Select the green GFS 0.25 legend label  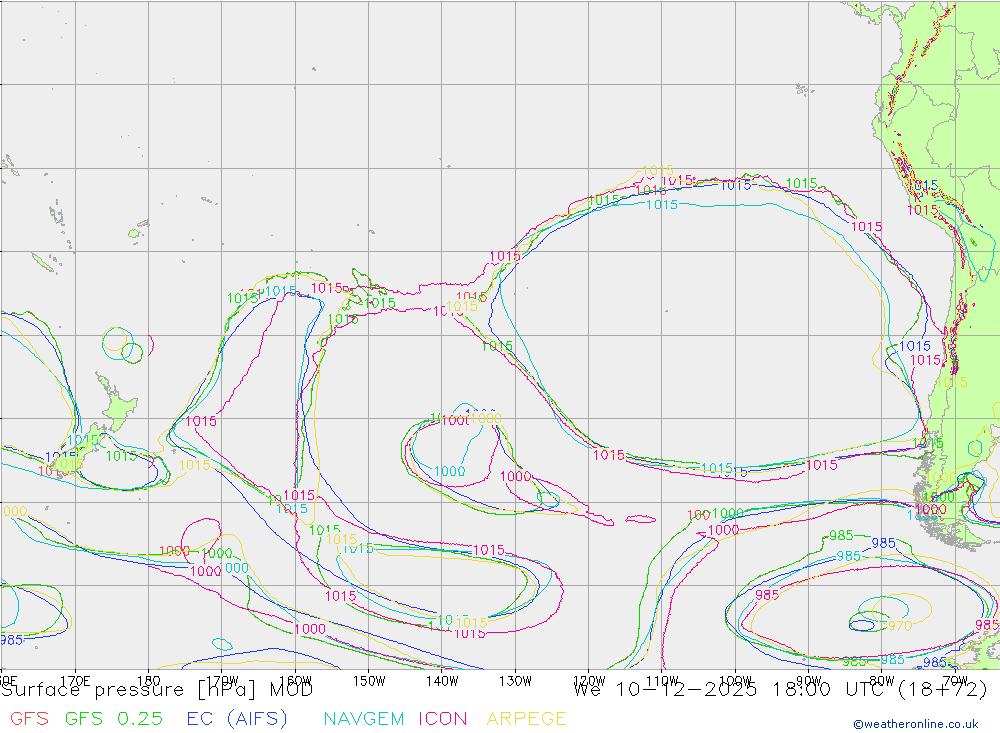pyautogui.click(x=114, y=718)
